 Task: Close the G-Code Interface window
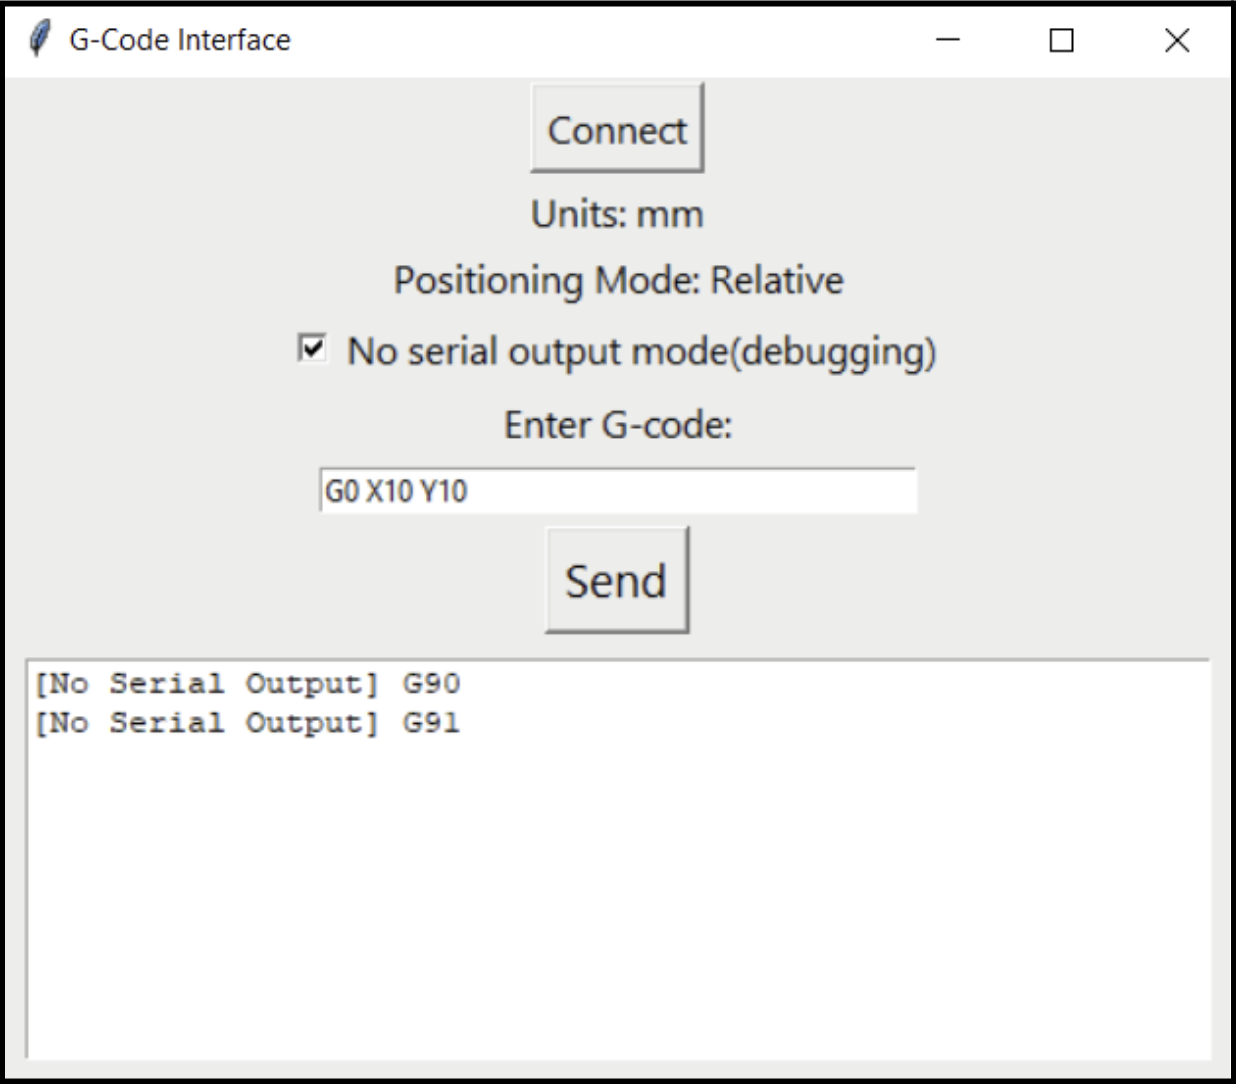pos(1176,40)
